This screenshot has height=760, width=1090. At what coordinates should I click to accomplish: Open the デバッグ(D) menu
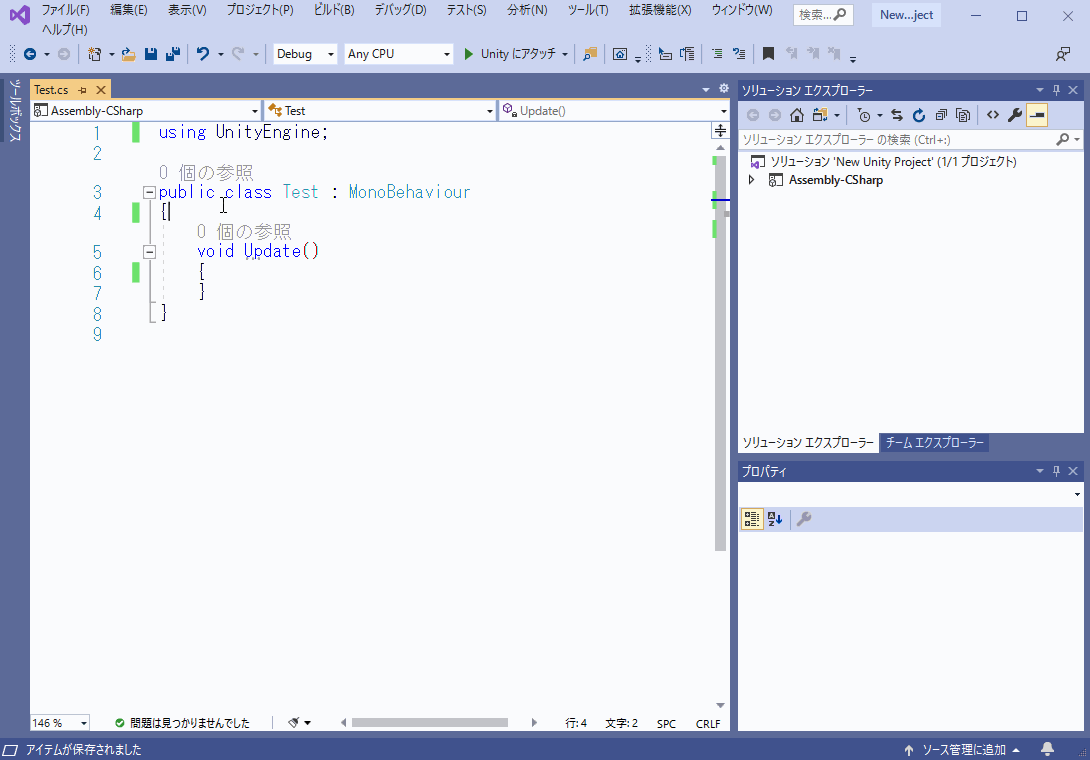402,10
